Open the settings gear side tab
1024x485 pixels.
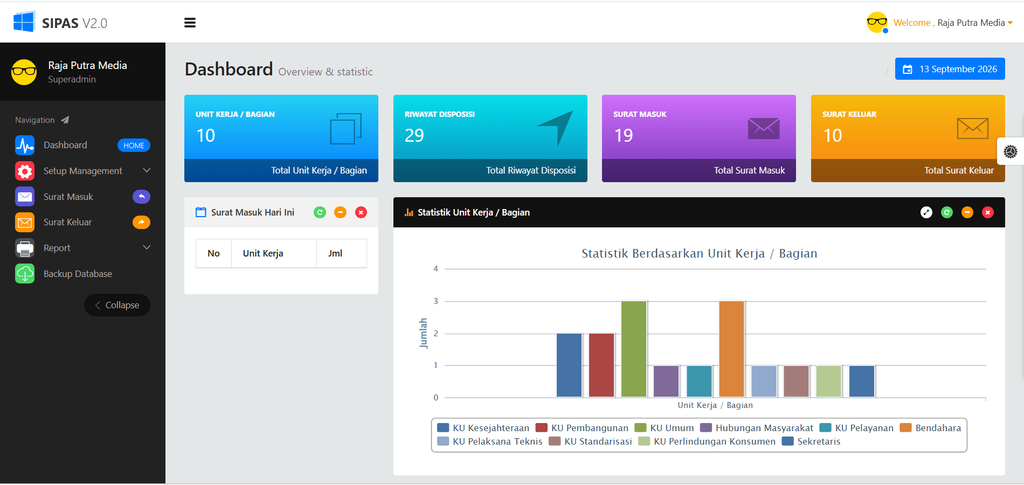[x=1010, y=151]
